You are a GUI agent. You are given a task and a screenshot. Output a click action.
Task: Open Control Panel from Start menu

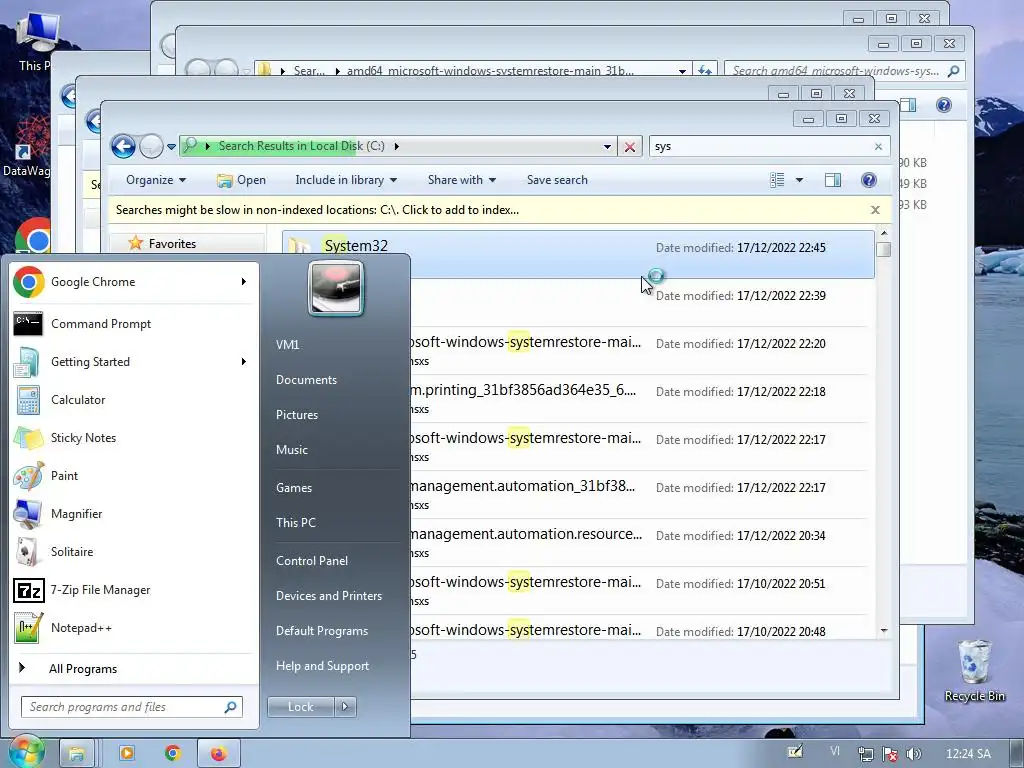[x=312, y=561]
